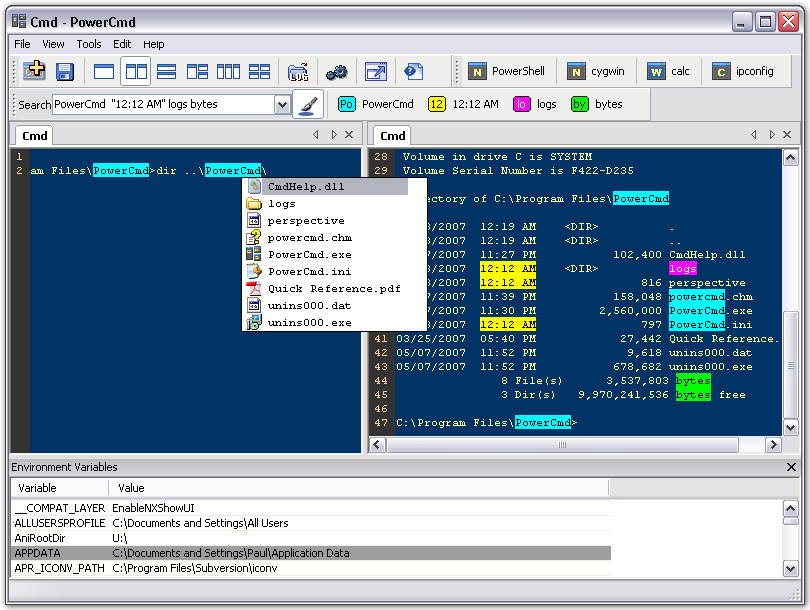Run ipconfig from the quick launch bar
The height and width of the screenshot is (610, 810).
[x=745, y=71]
